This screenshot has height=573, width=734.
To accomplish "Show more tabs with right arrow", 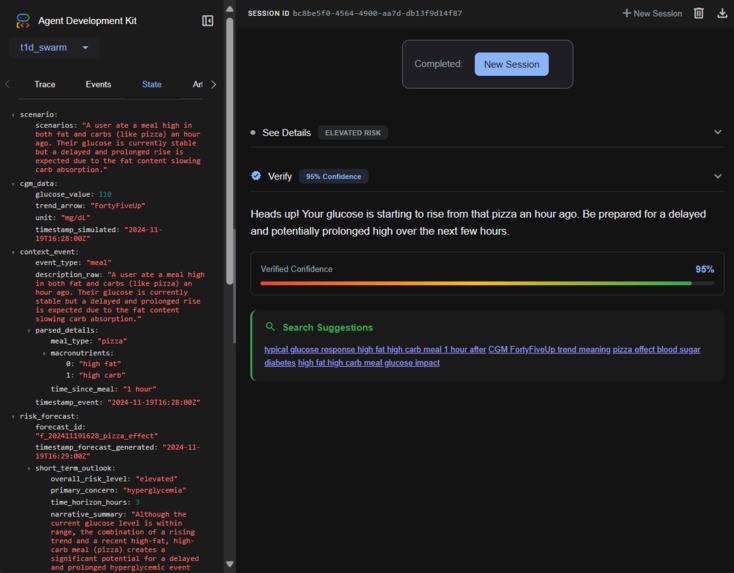I will point(213,84).
